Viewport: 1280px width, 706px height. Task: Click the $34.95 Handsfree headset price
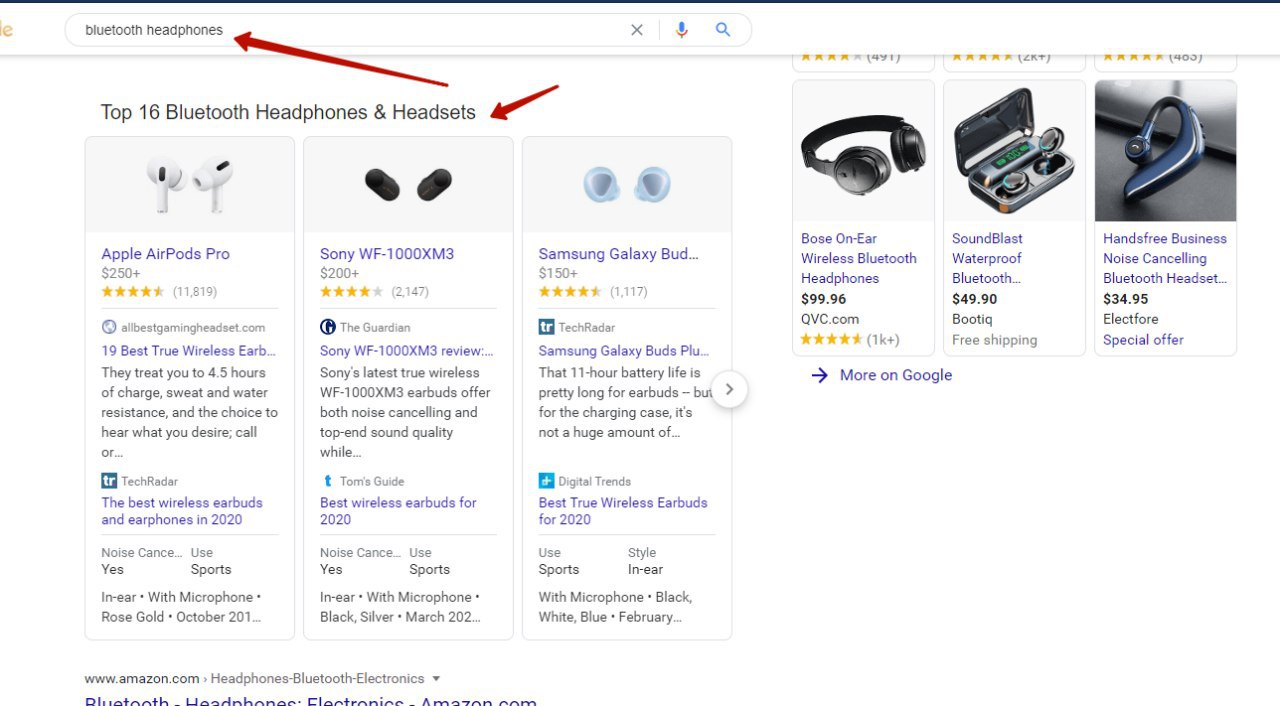coord(1126,299)
